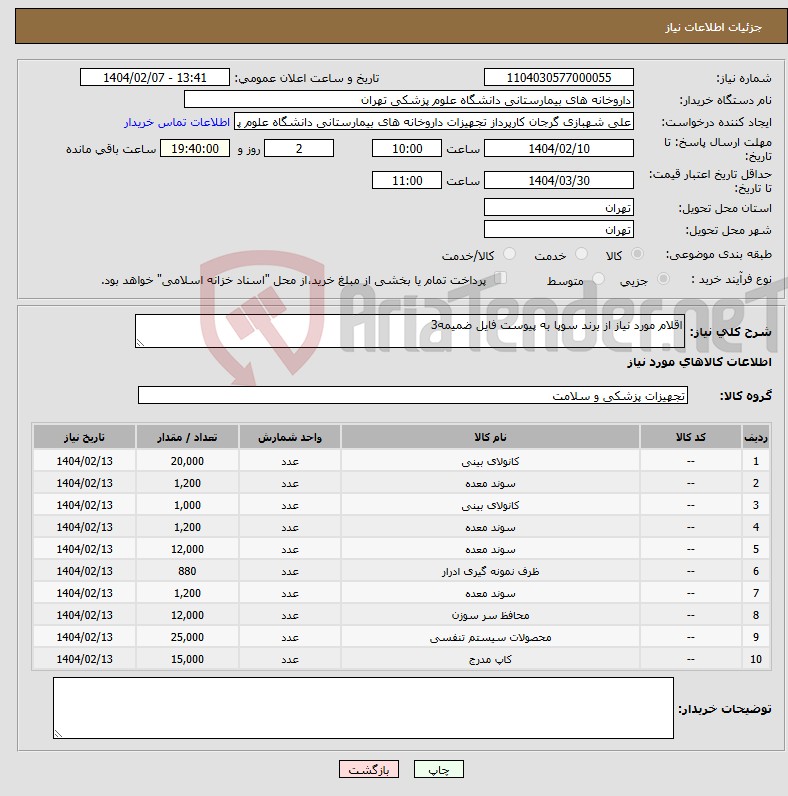
Task: Click کانولای بینی in row 1
Action: click(490, 461)
